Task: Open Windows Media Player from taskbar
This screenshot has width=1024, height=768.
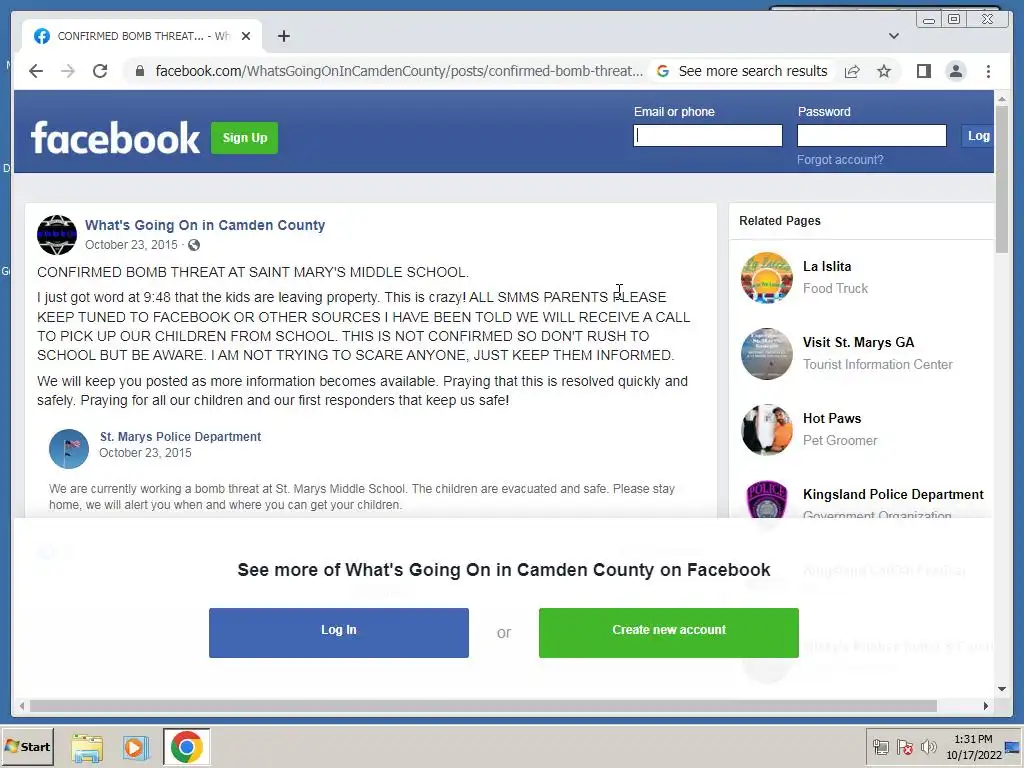Action: click(x=136, y=747)
